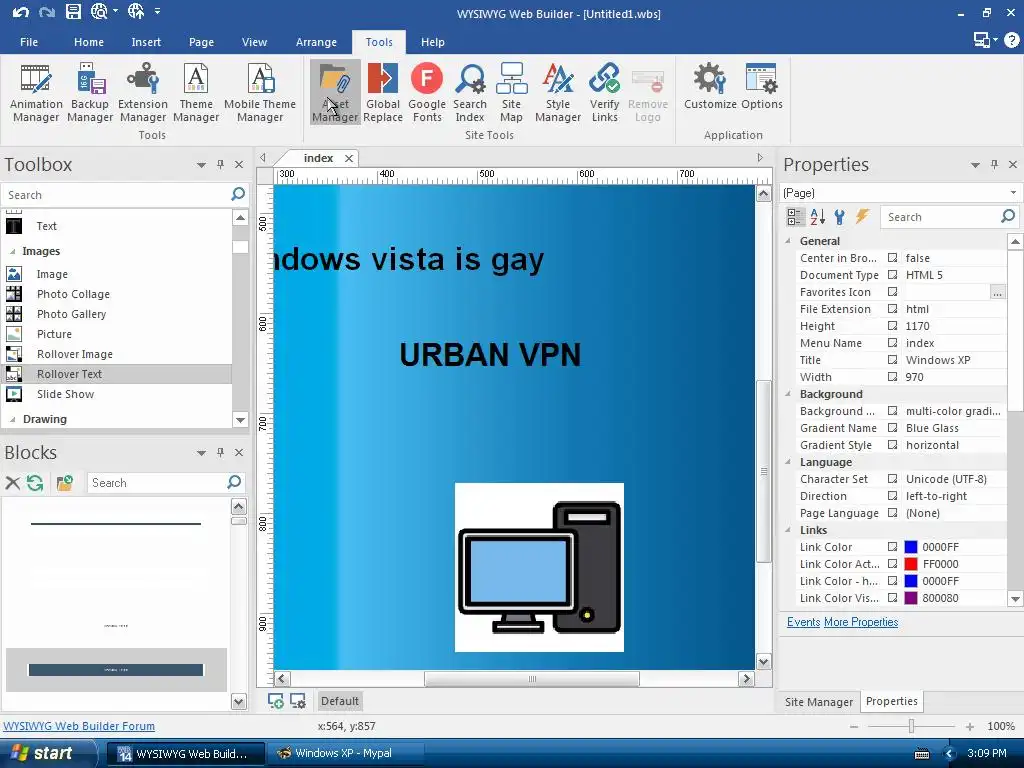
Task: Switch to the Arrange ribbon tab
Action: (x=316, y=42)
